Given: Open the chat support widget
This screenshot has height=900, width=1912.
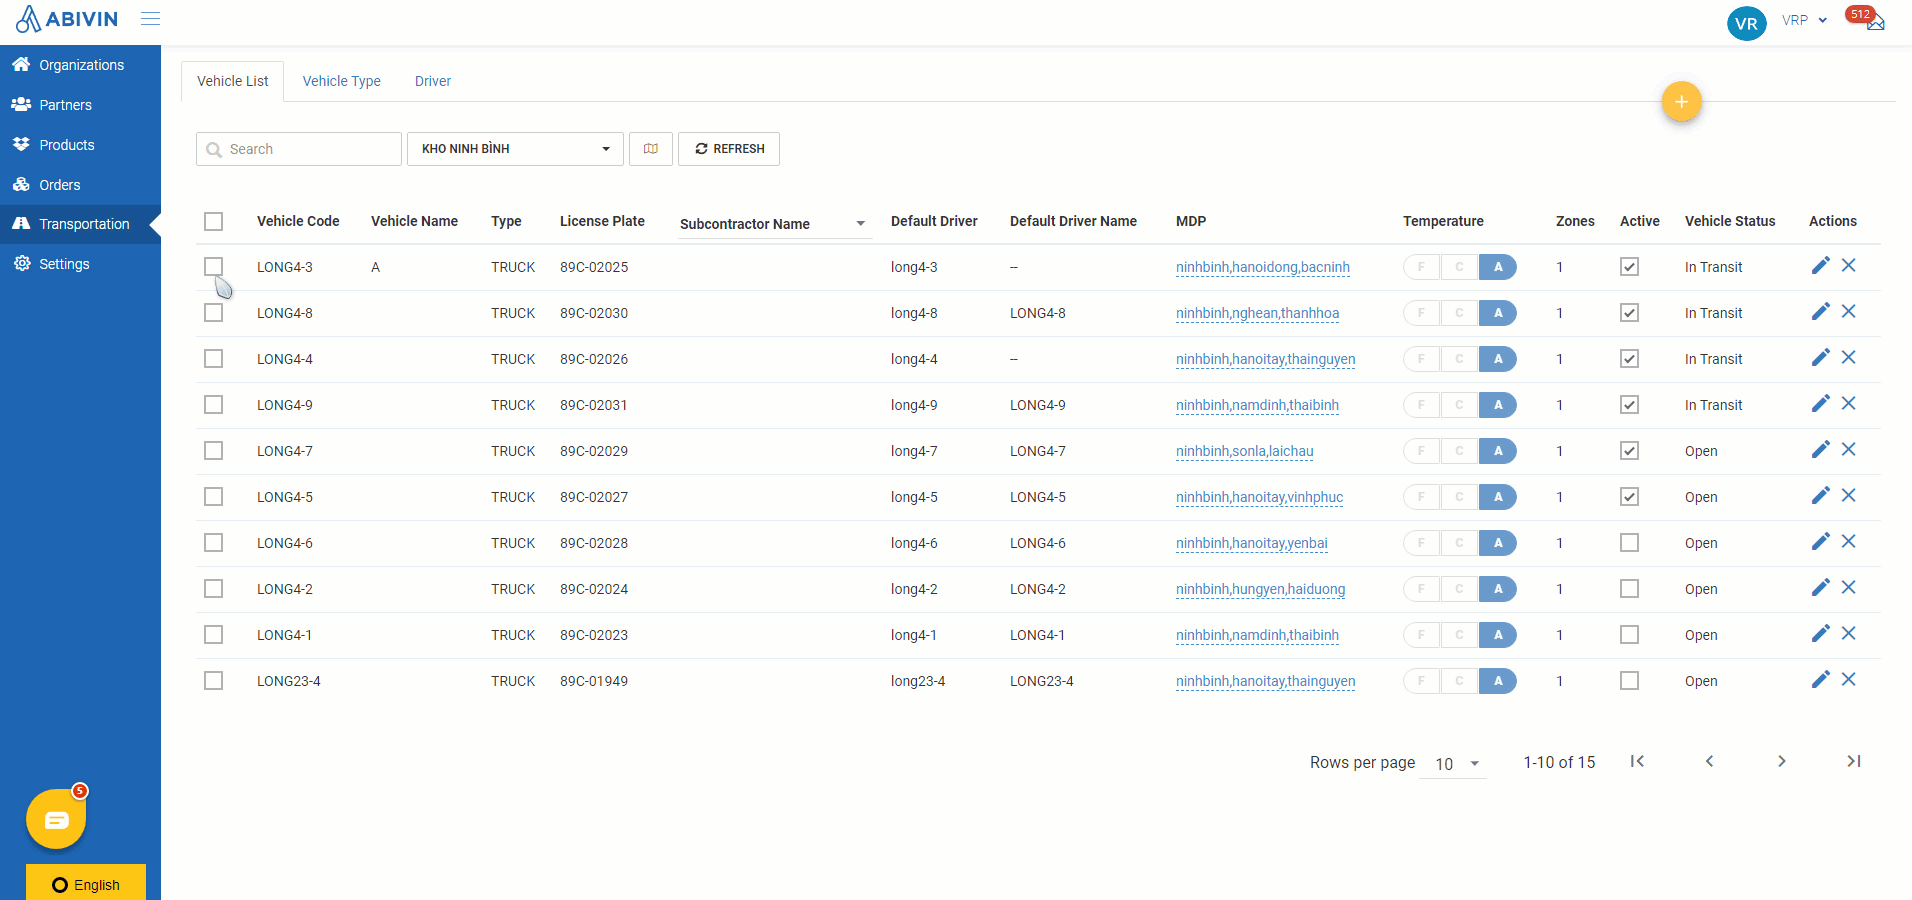Looking at the screenshot, I should pos(56,819).
